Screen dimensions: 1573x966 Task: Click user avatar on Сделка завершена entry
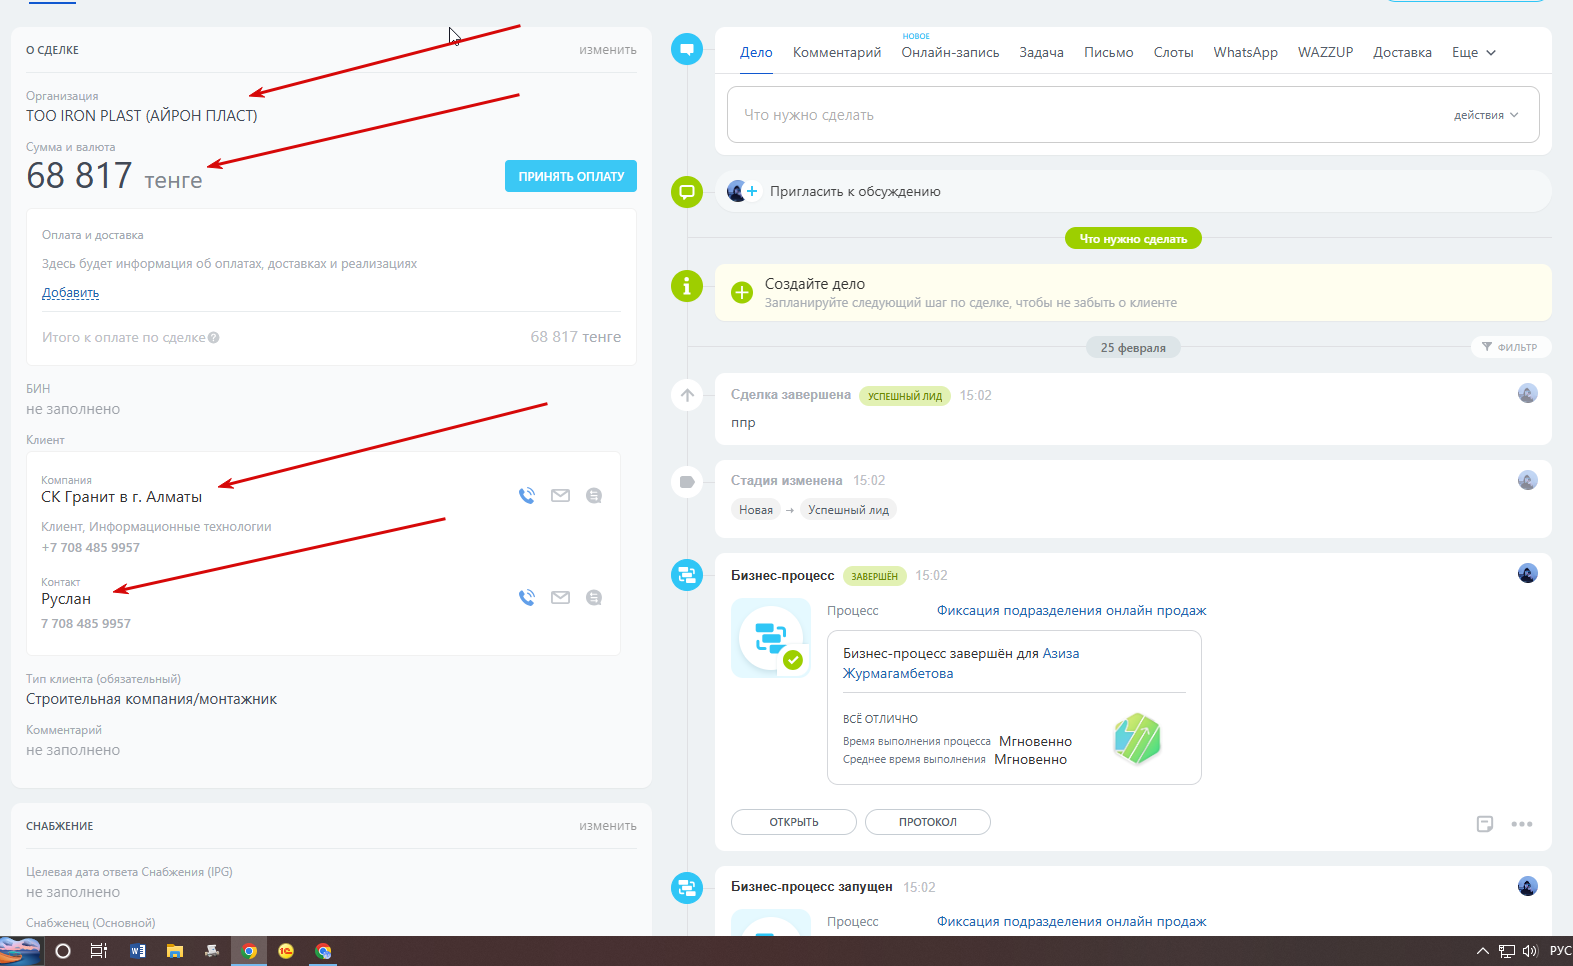pyautogui.click(x=1527, y=393)
